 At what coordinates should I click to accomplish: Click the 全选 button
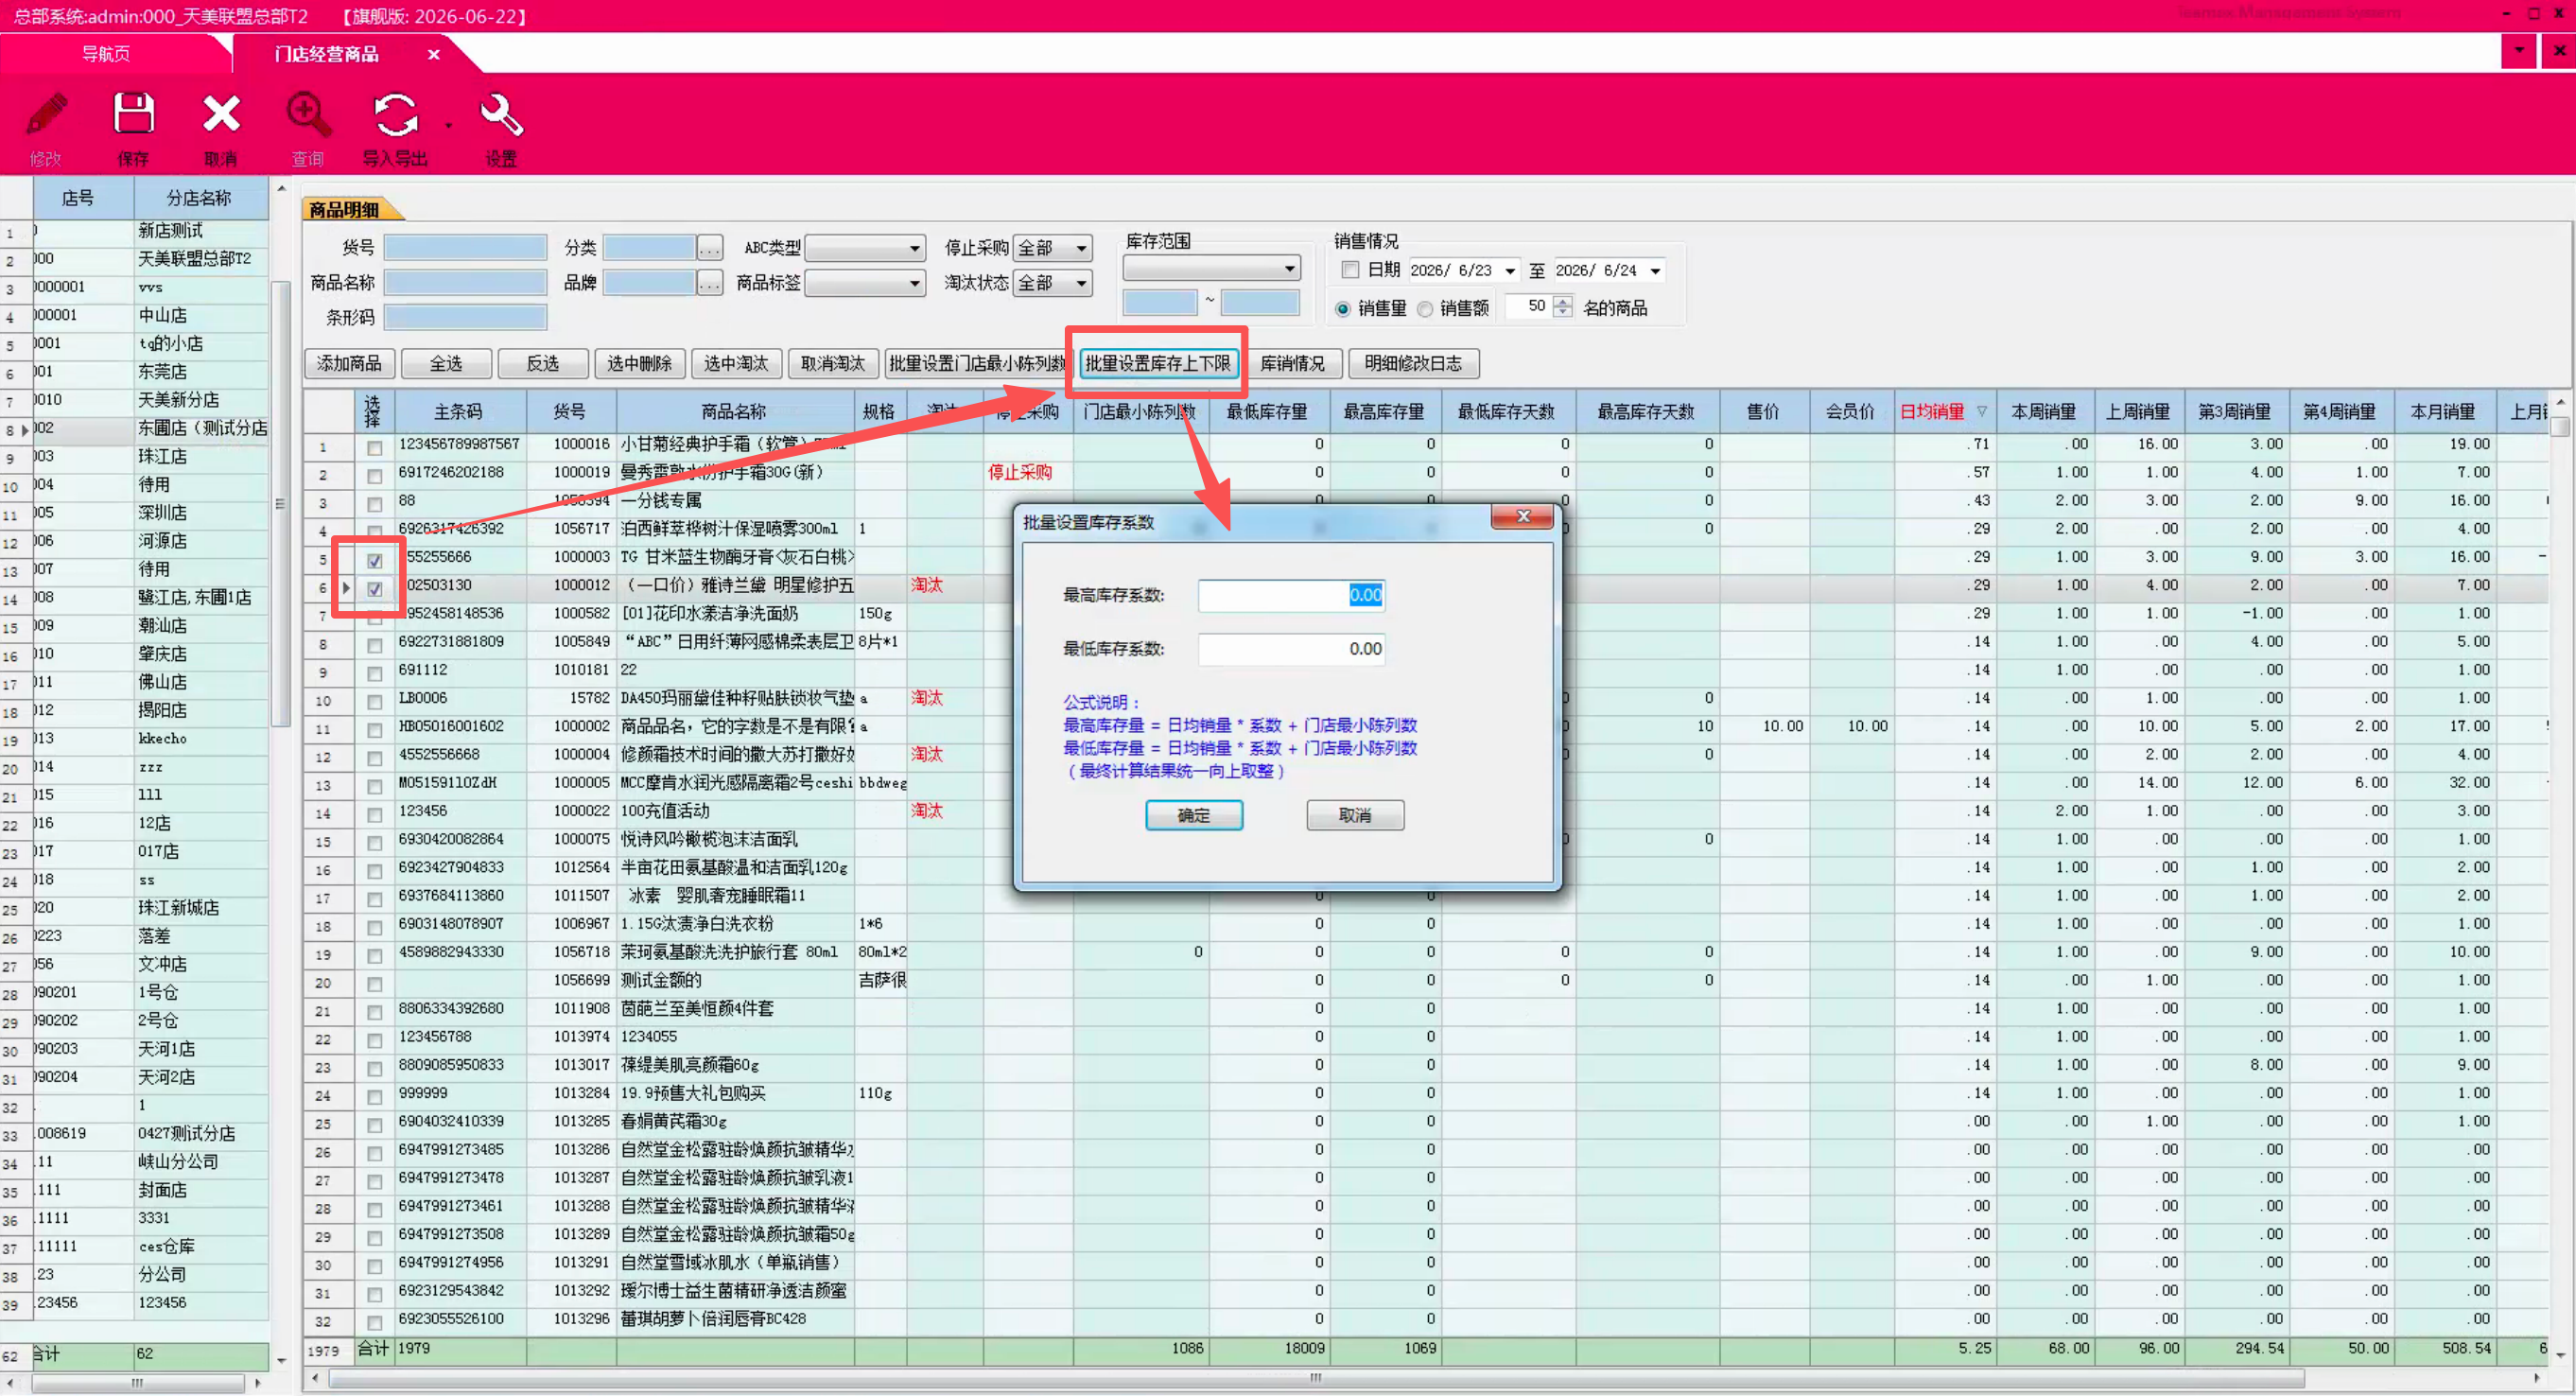tap(446, 364)
